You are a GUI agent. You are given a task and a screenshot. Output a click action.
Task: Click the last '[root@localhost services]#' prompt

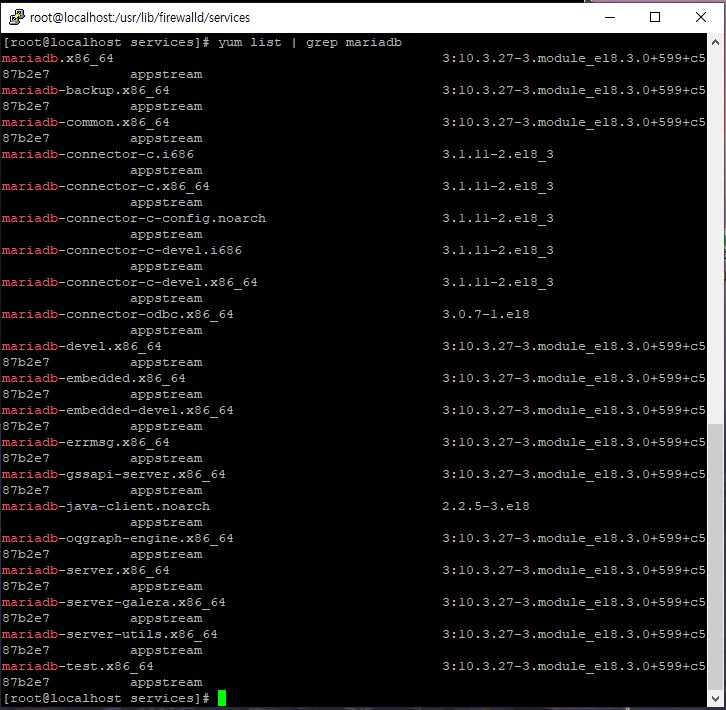pyautogui.click(x=106, y=698)
